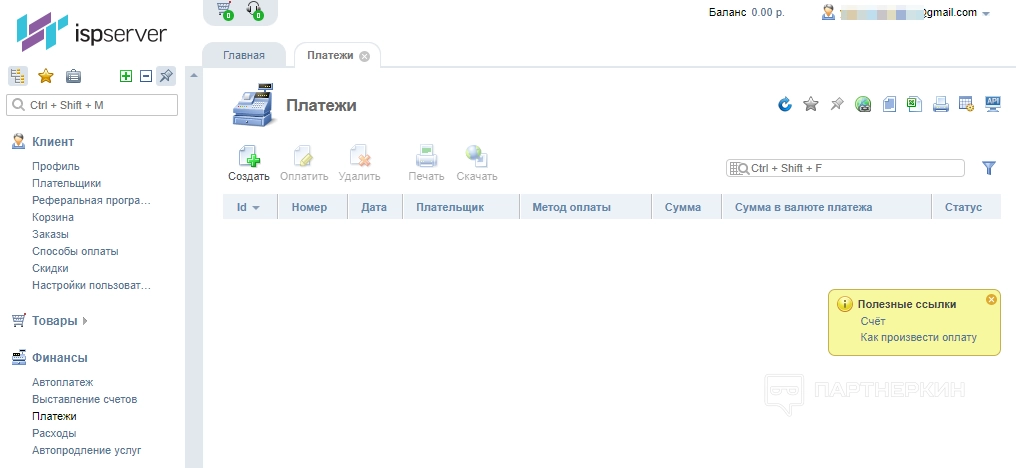Expand the Товары section
1016x468 pixels.
pos(54,320)
